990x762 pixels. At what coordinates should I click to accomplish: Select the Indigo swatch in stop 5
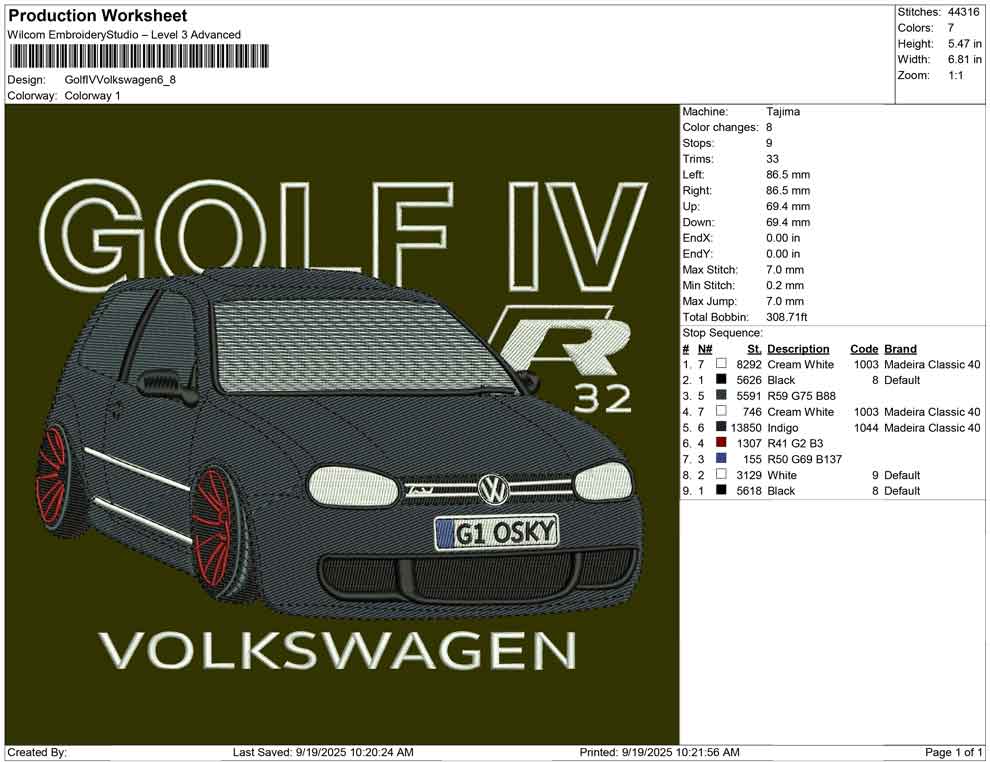pyautogui.click(x=721, y=428)
